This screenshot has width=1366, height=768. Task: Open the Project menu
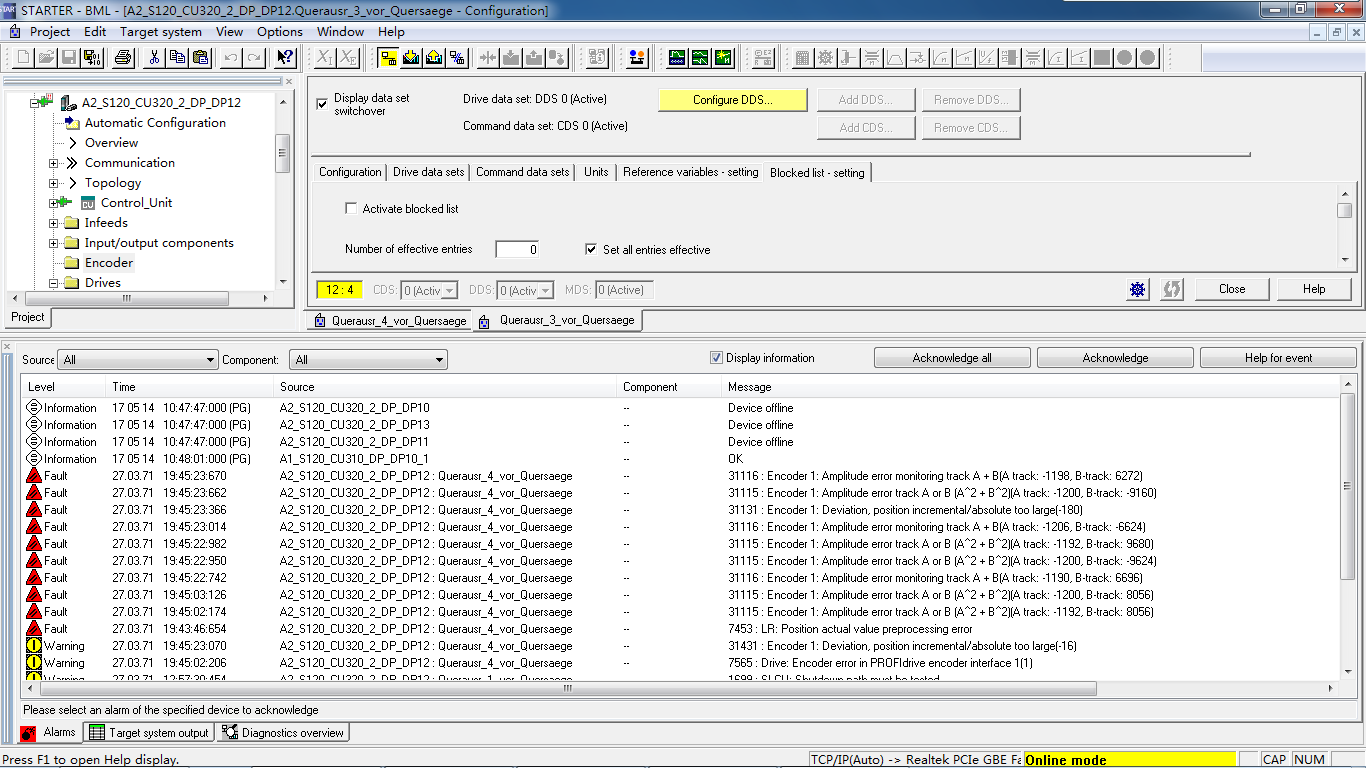point(50,31)
